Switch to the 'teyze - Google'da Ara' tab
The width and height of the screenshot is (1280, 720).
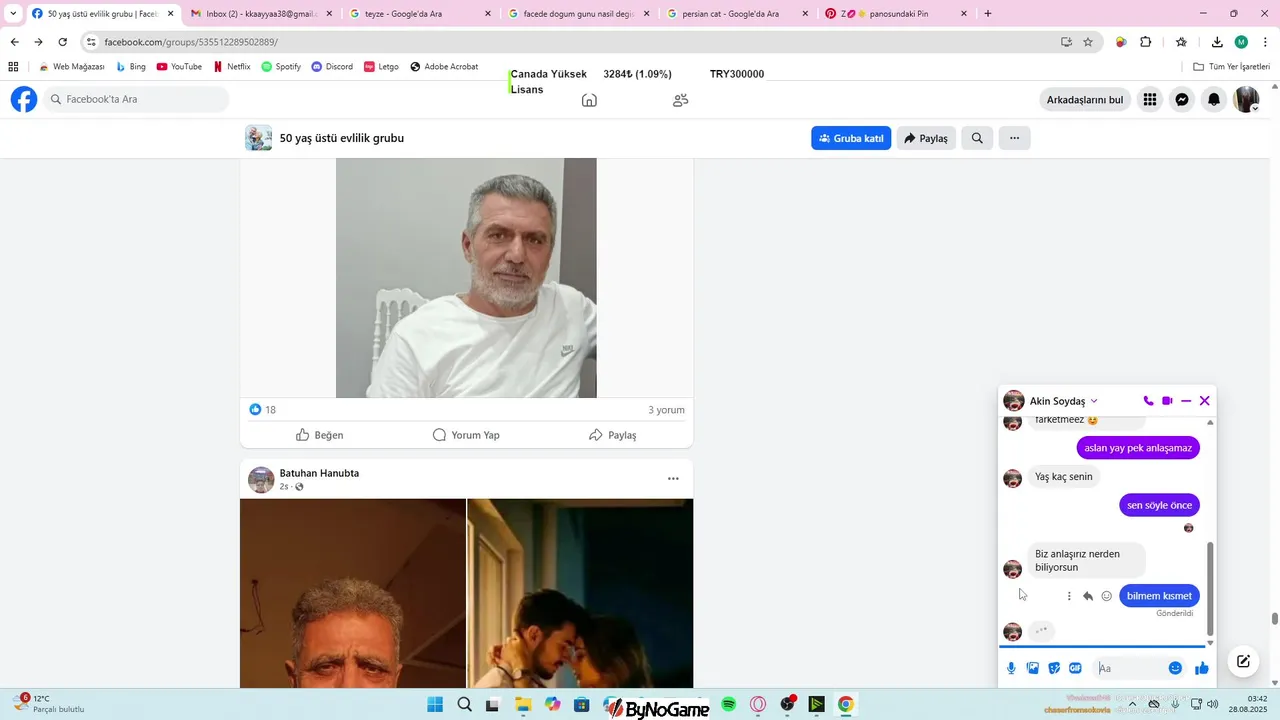pos(420,14)
